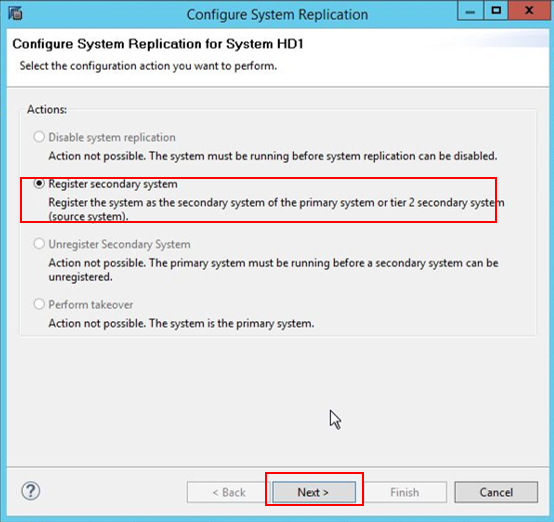
Task: Click the application icon in title bar
Action: [x=15, y=13]
